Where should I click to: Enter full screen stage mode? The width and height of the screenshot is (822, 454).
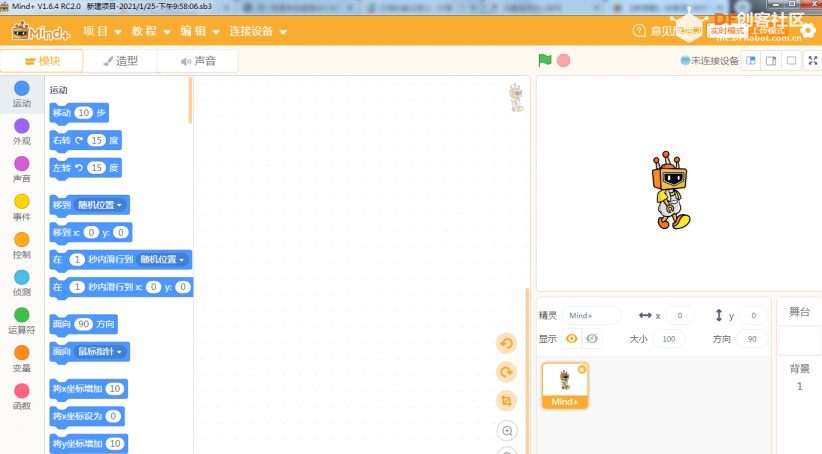813,61
